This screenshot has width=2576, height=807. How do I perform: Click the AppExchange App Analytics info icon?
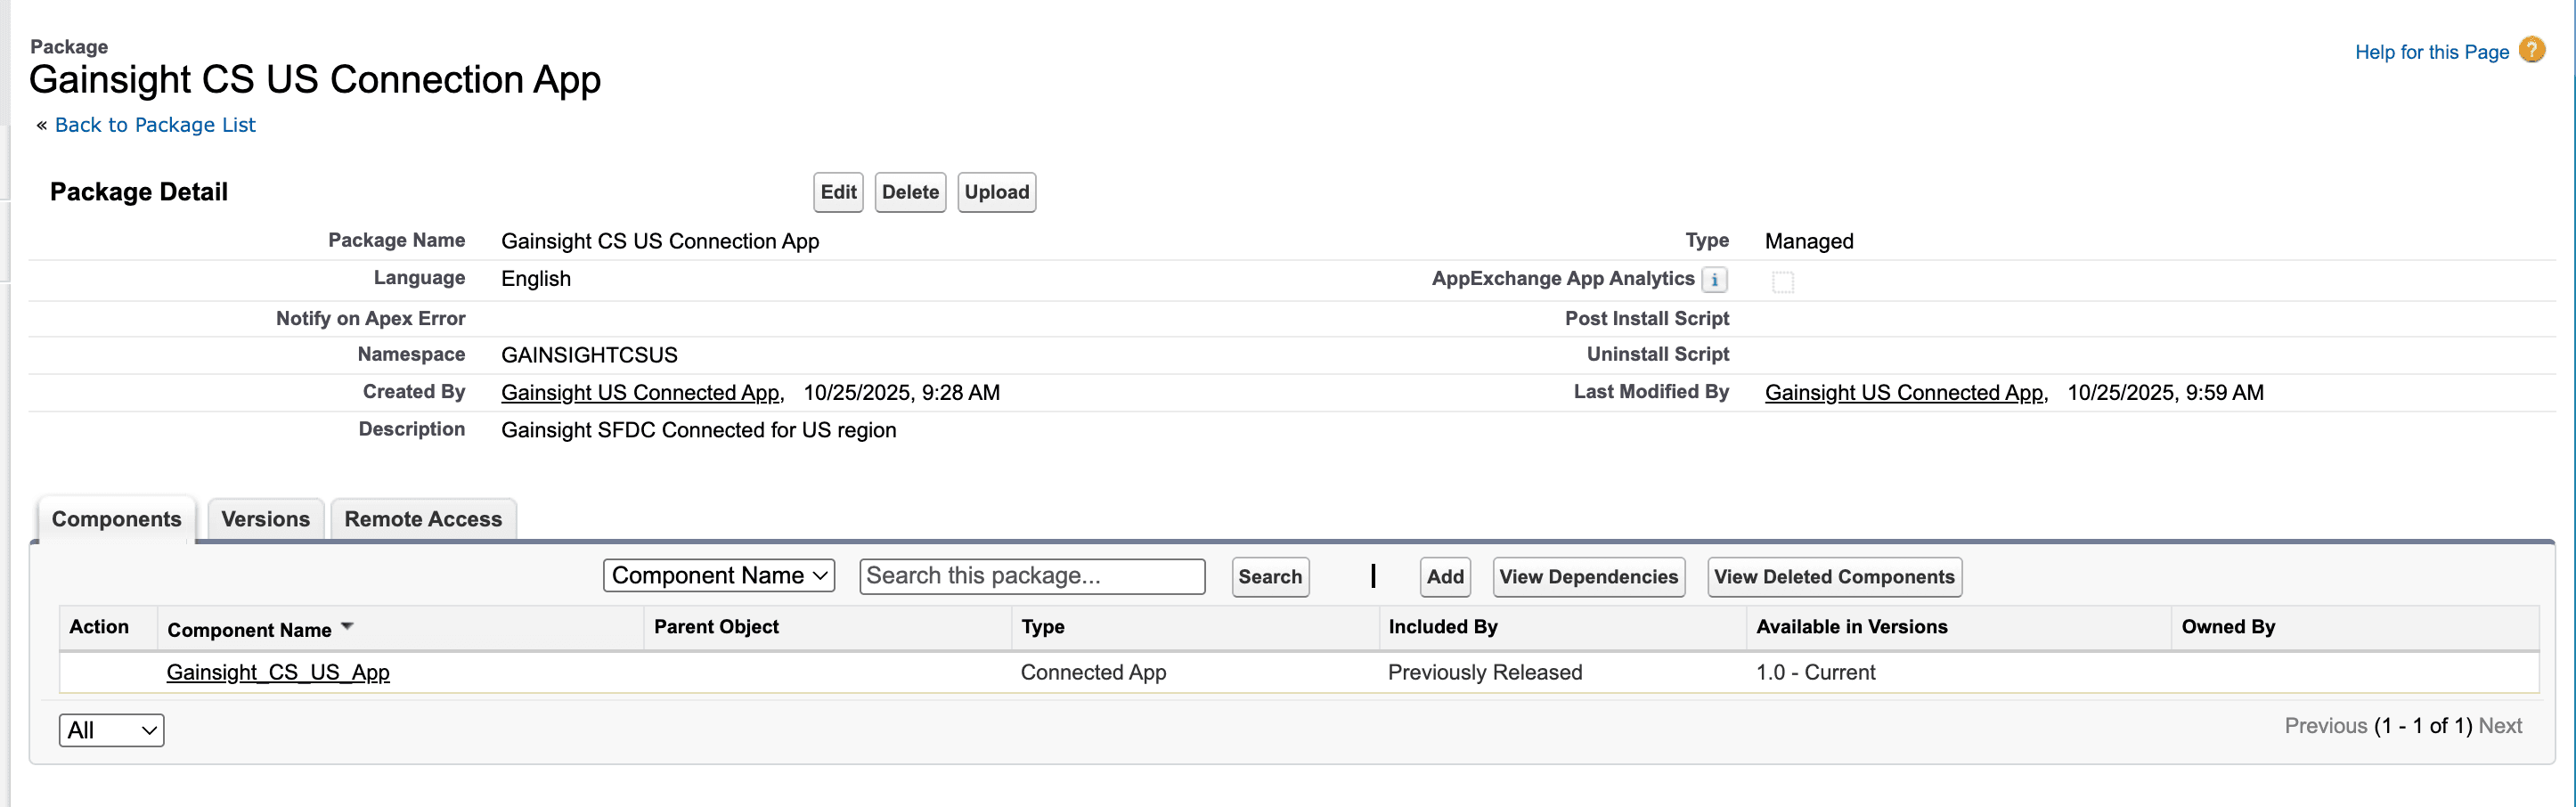click(x=1714, y=280)
